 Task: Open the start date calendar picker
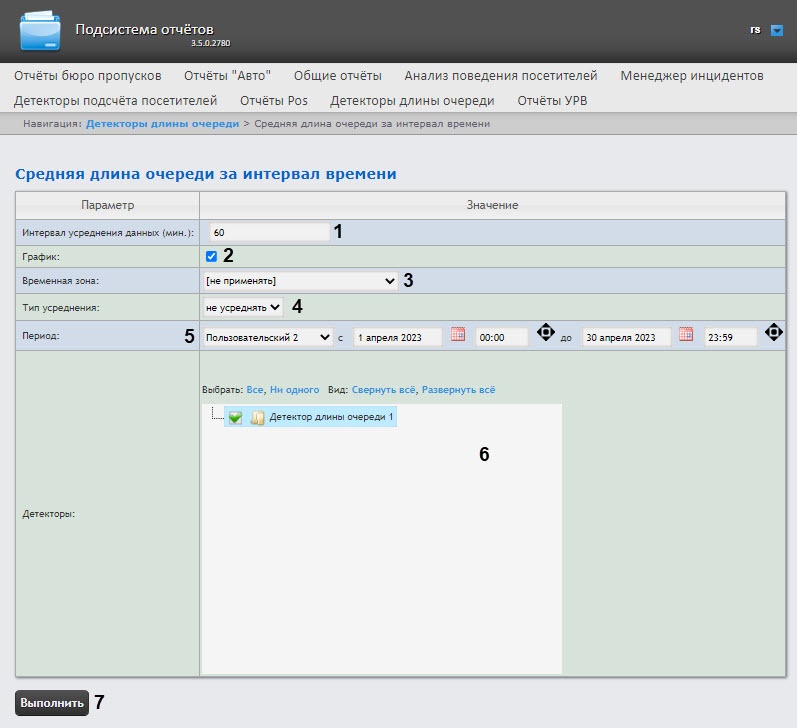pos(458,335)
